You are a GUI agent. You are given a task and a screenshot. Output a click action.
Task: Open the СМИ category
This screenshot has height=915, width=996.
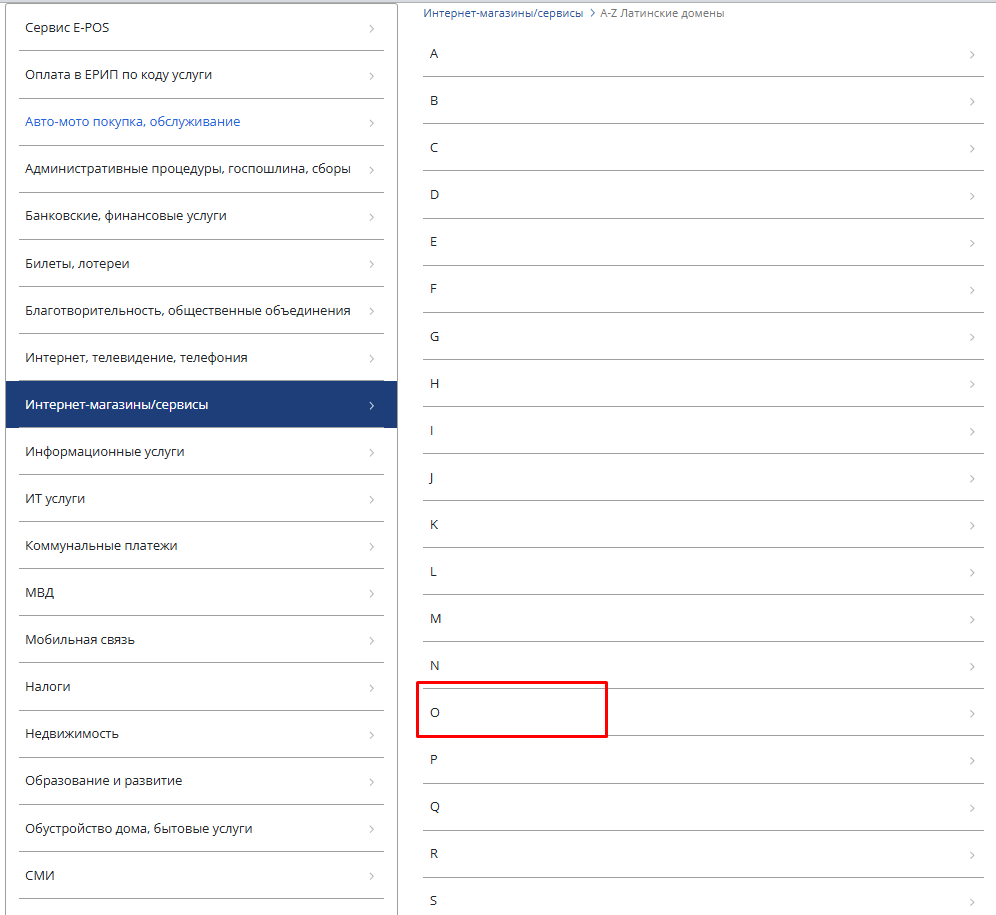pos(201,876)
